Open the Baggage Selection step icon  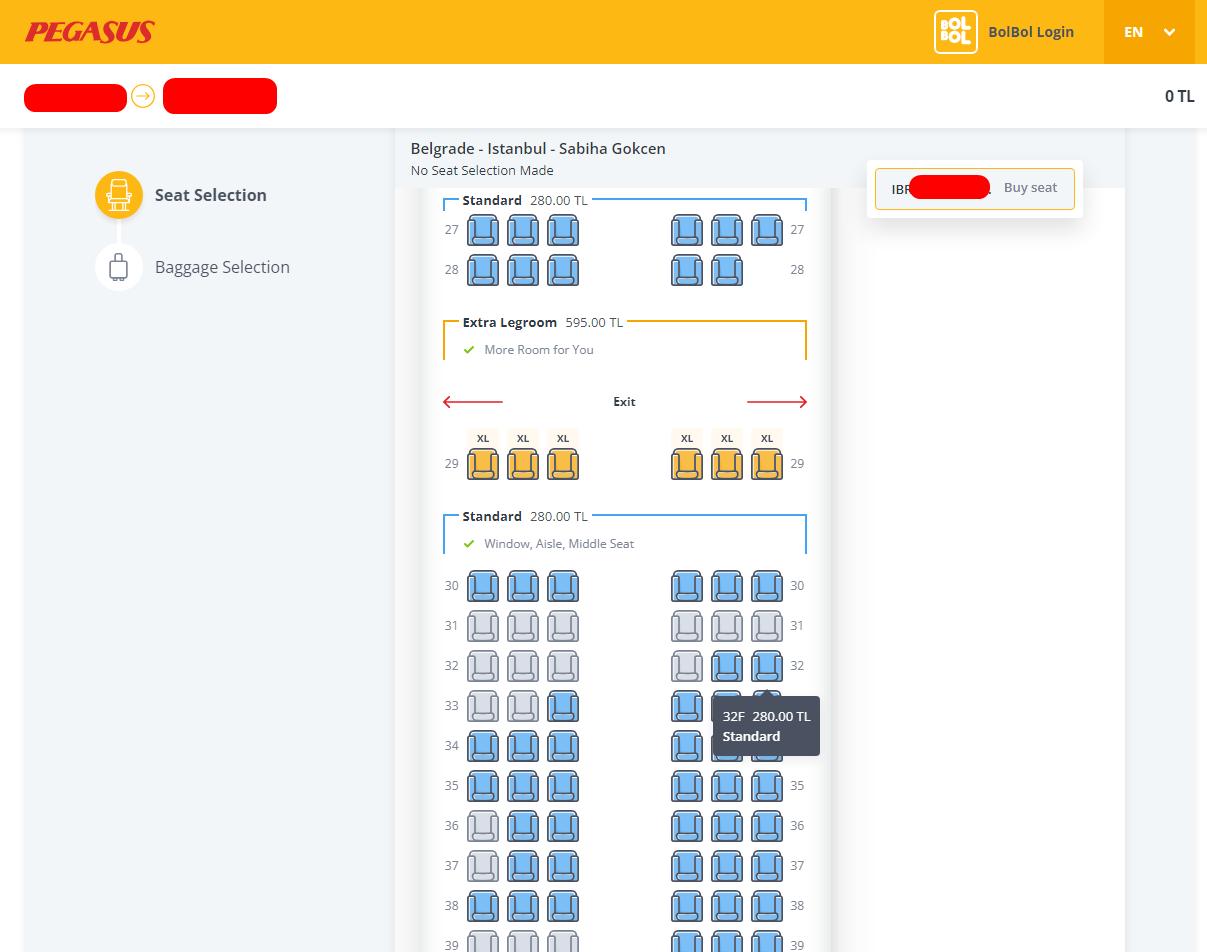119,267
